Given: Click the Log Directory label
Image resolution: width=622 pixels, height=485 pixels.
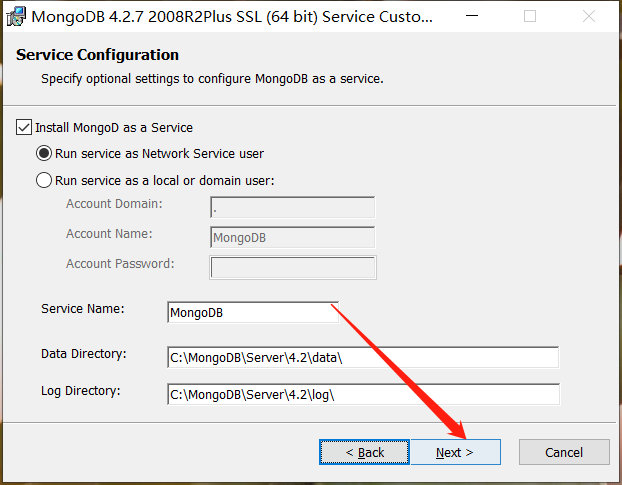Looking at the screenshot, I should (x=81, y=390).
